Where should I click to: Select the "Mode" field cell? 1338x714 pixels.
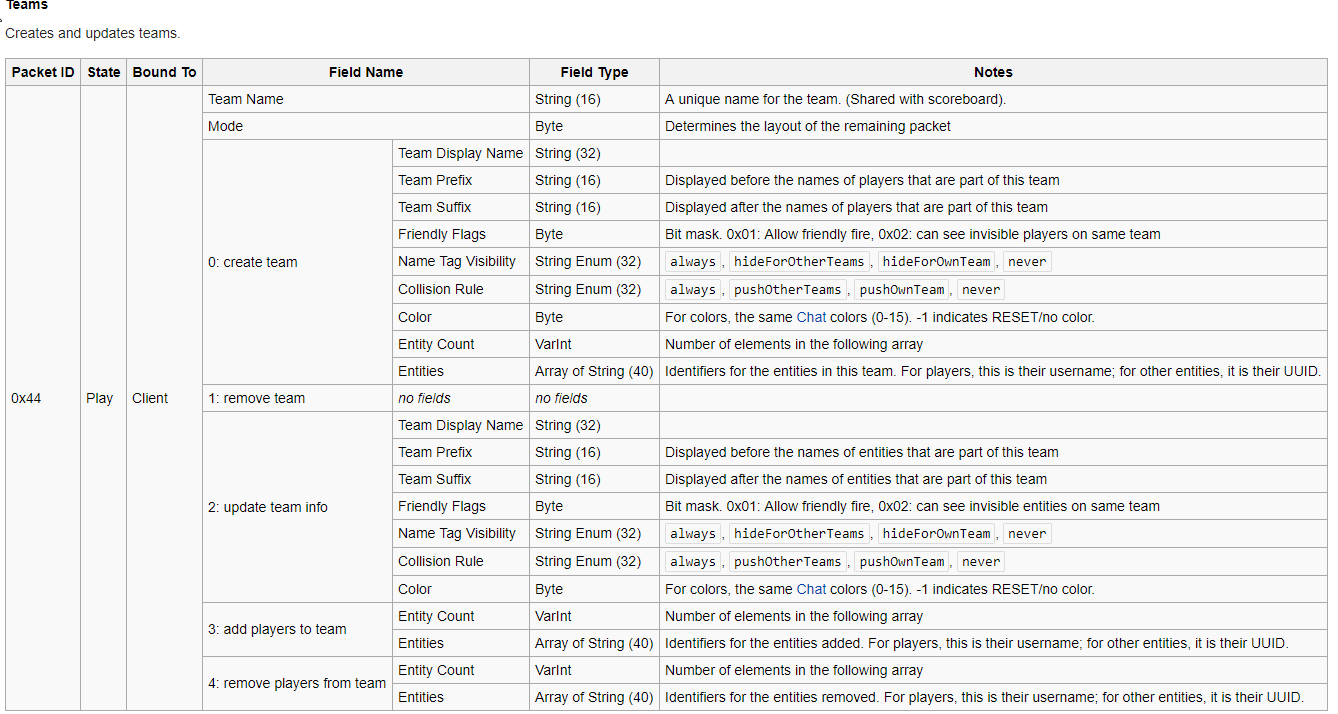(x=366, y=126)
